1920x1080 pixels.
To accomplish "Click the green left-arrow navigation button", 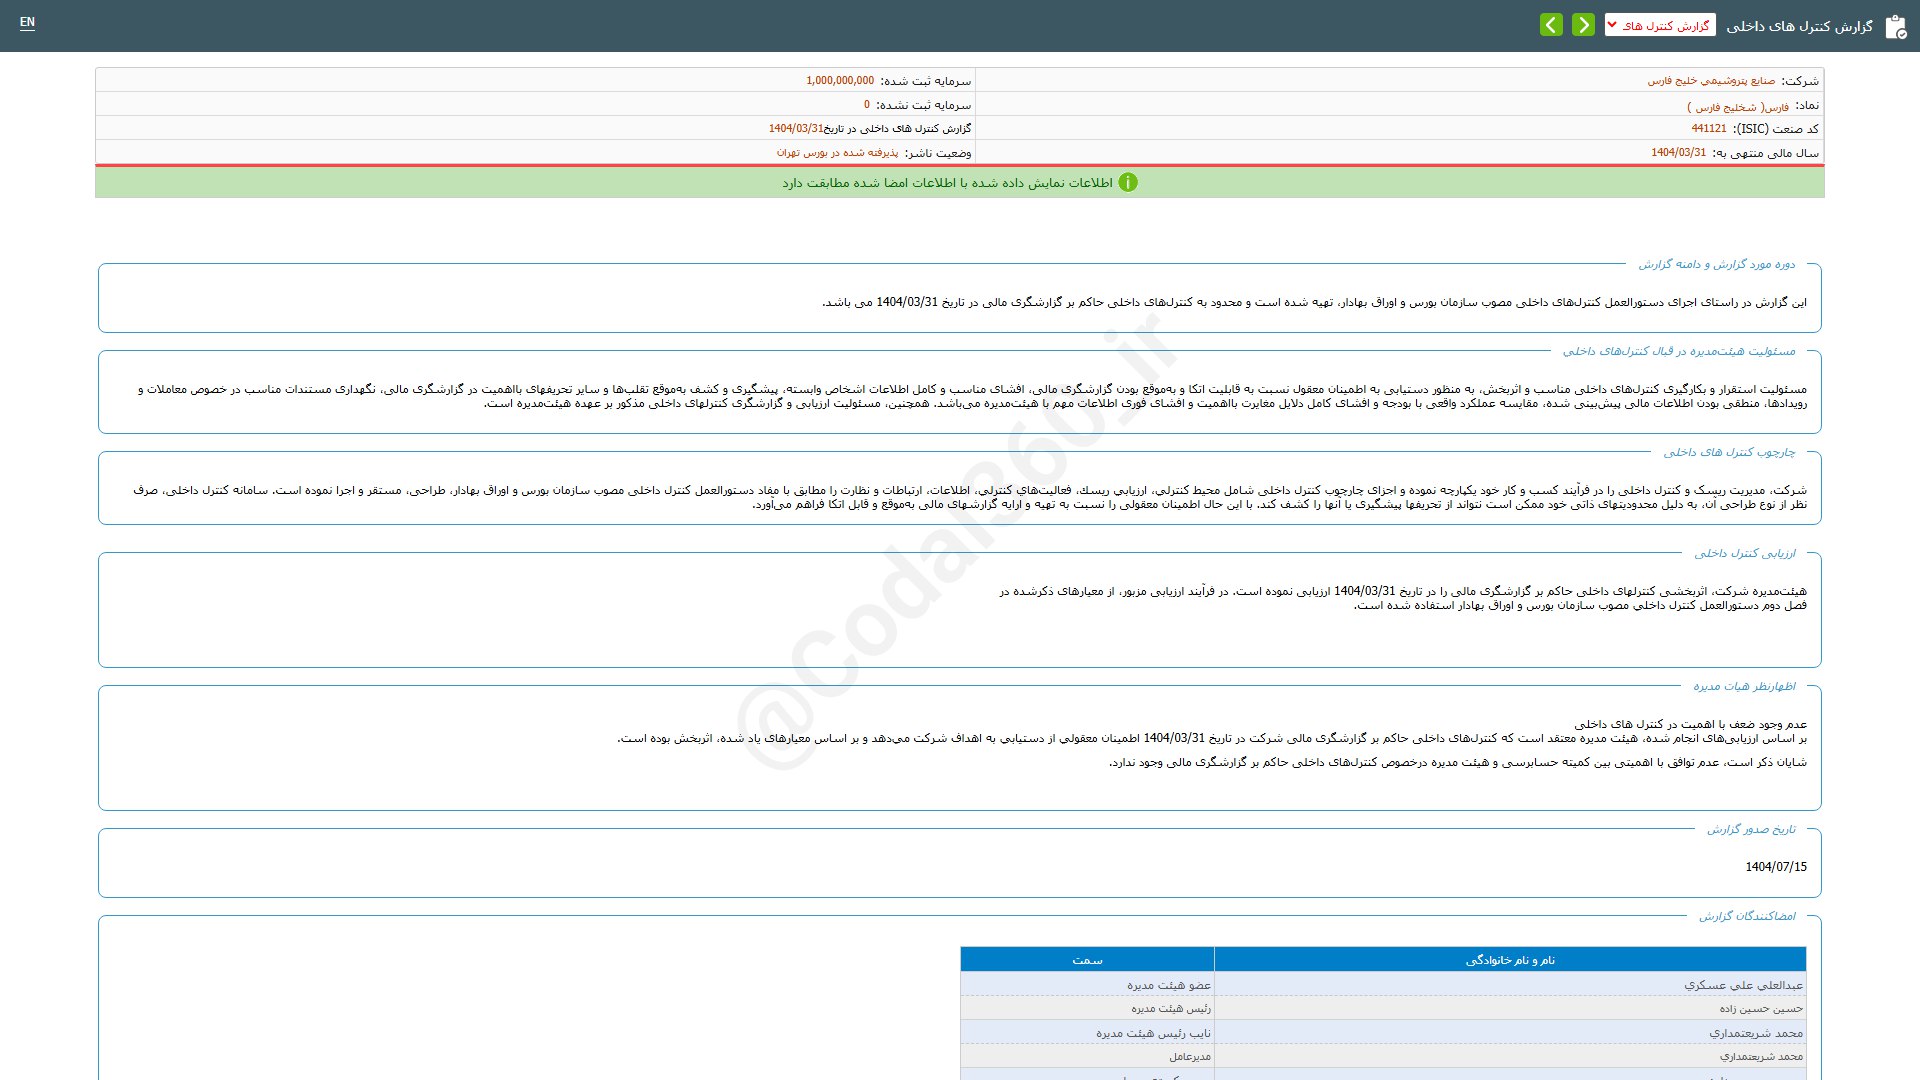I will click(x=1551, y=25).
